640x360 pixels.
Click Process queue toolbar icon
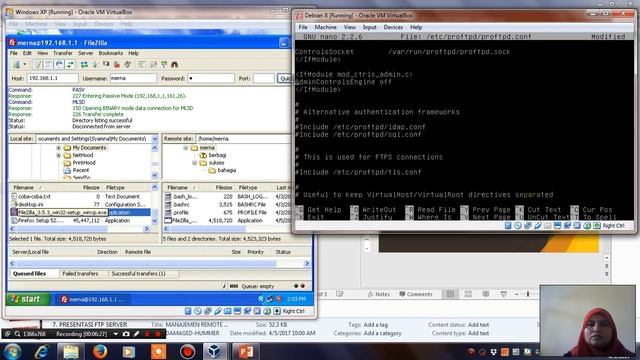pyautogui.click(x=95, y=64)
